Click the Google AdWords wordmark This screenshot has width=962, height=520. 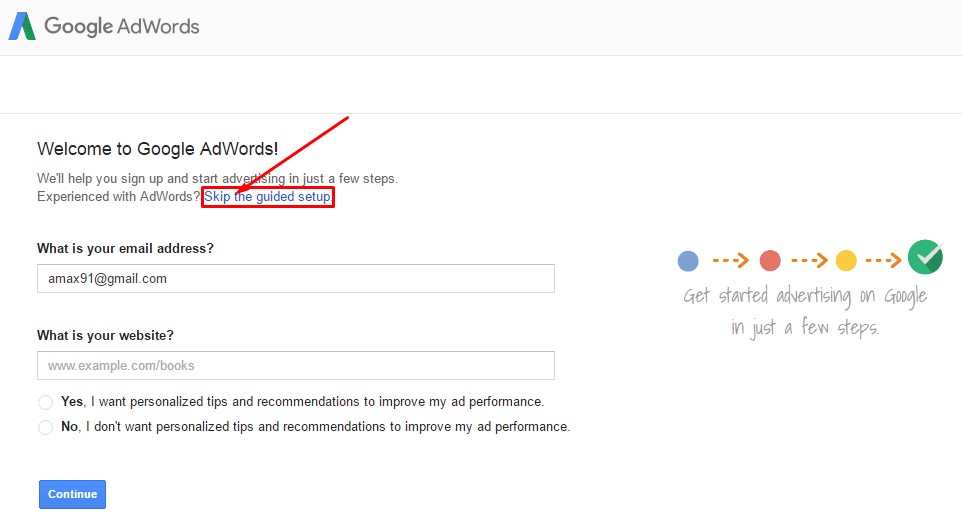(121, 26)
